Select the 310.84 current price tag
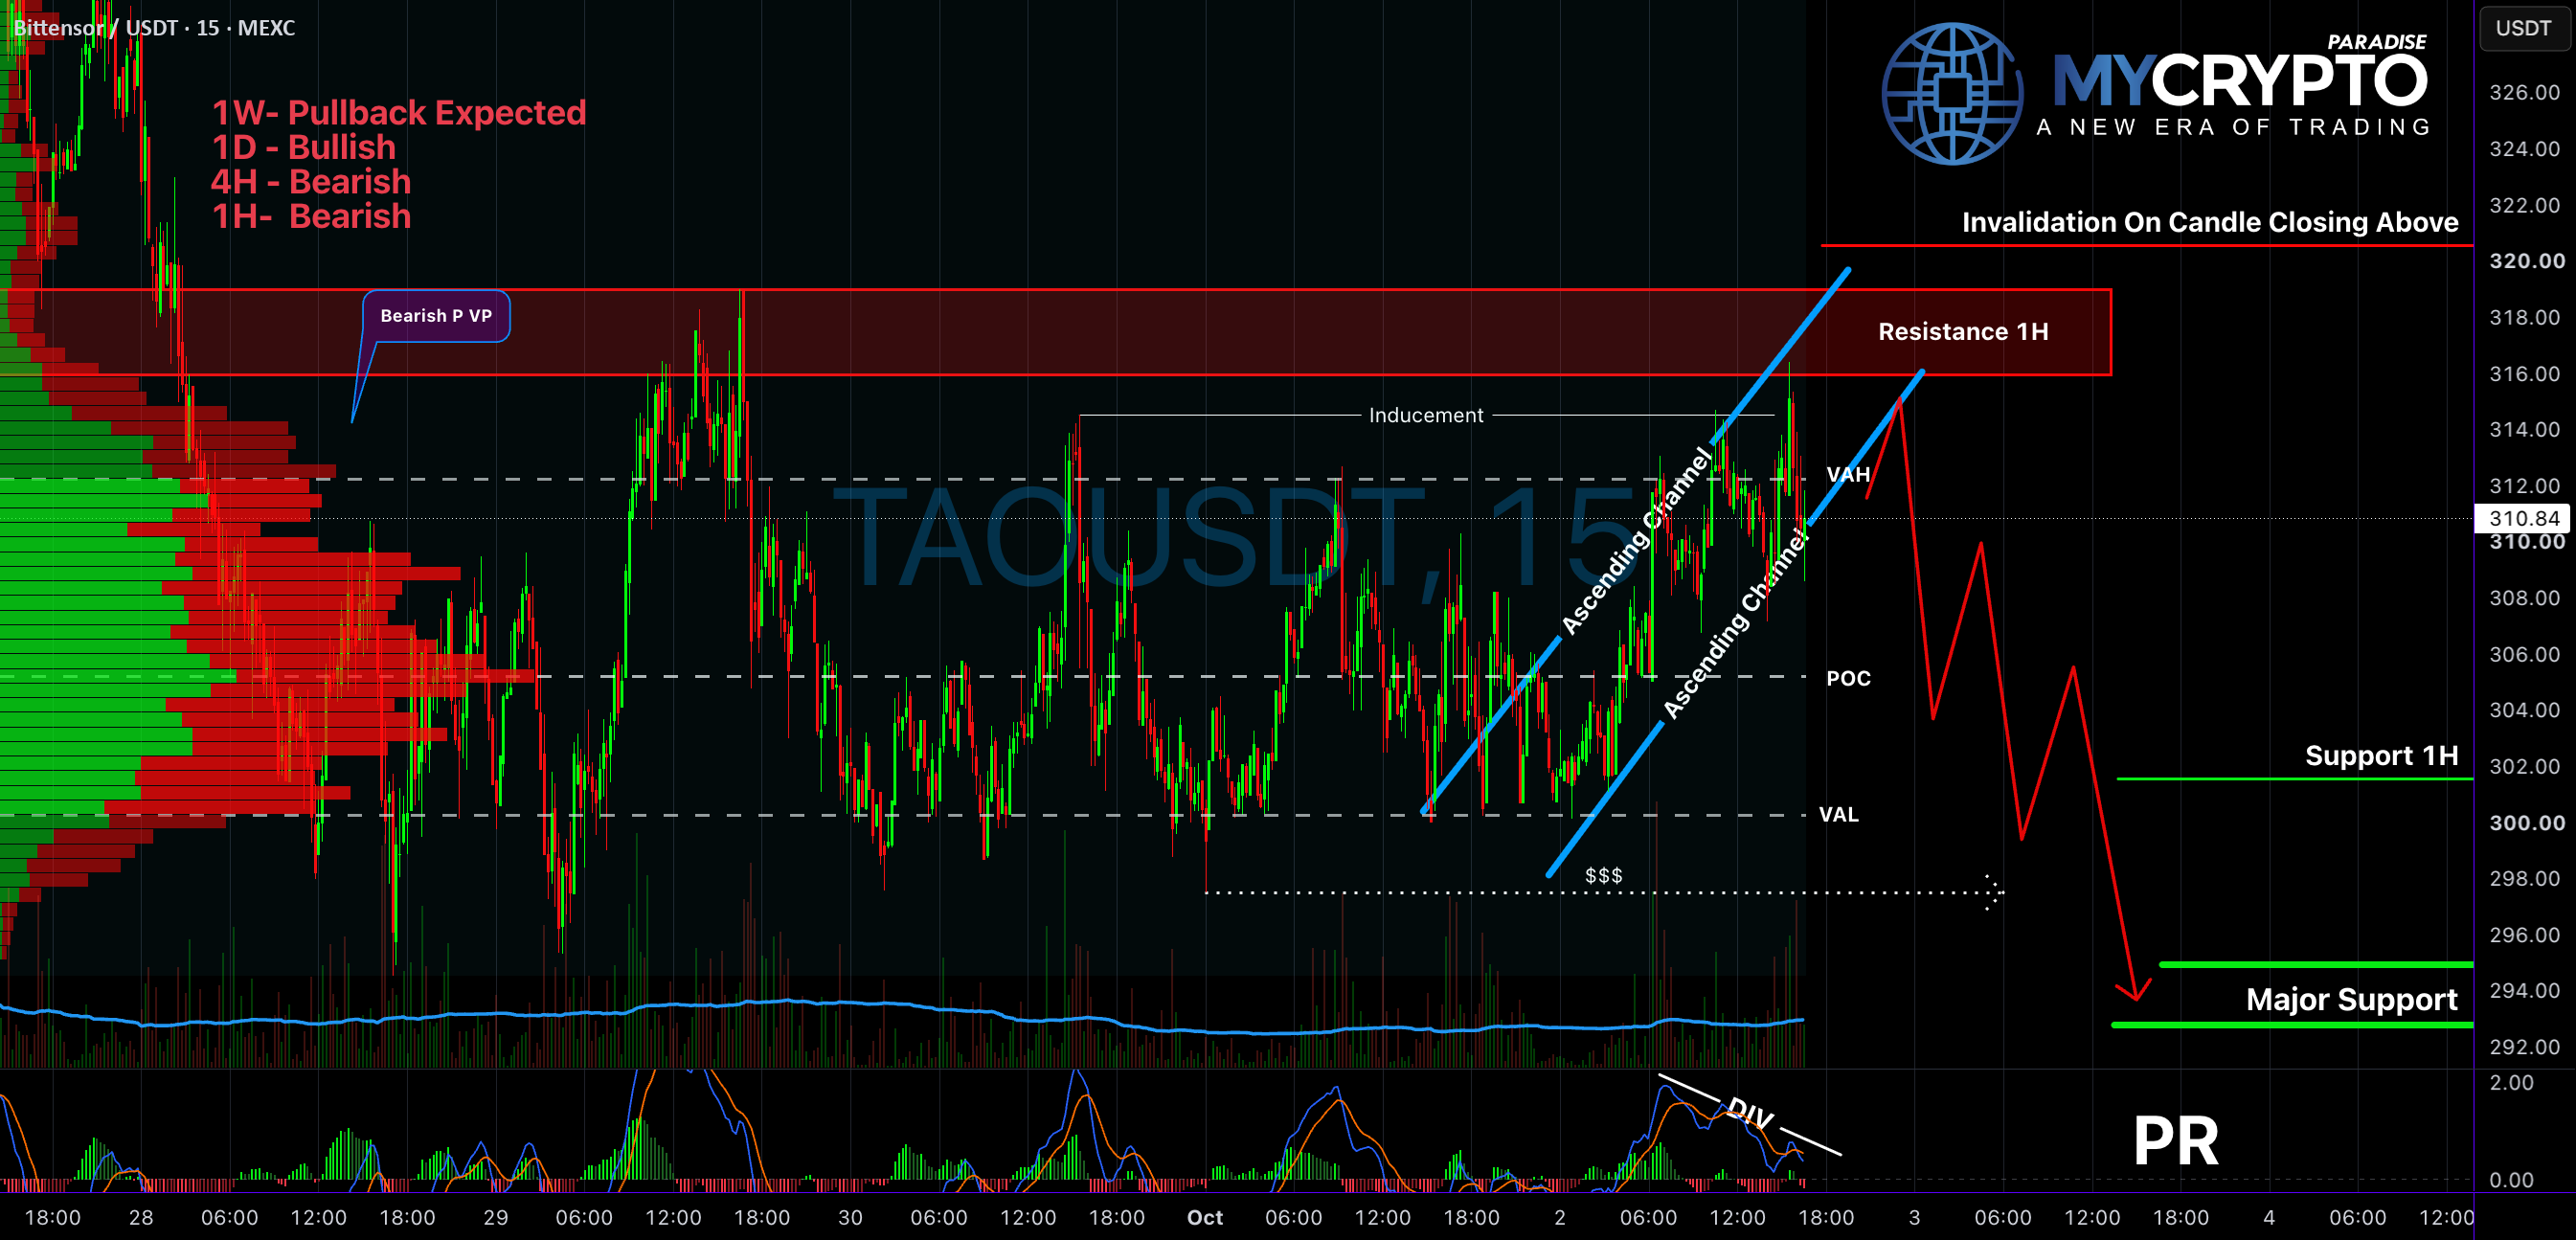Screen dimensions: 2576x1240 click(2523, 518)
